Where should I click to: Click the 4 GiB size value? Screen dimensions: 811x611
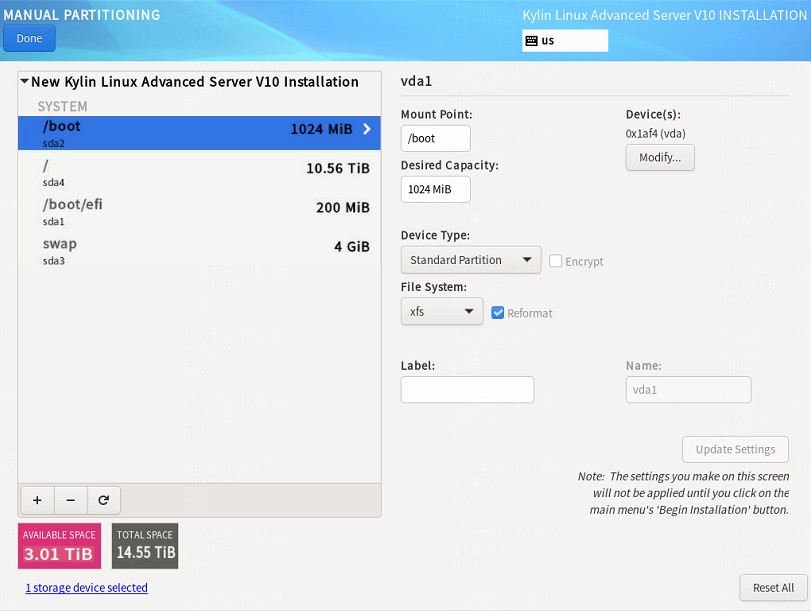[352, 247]
